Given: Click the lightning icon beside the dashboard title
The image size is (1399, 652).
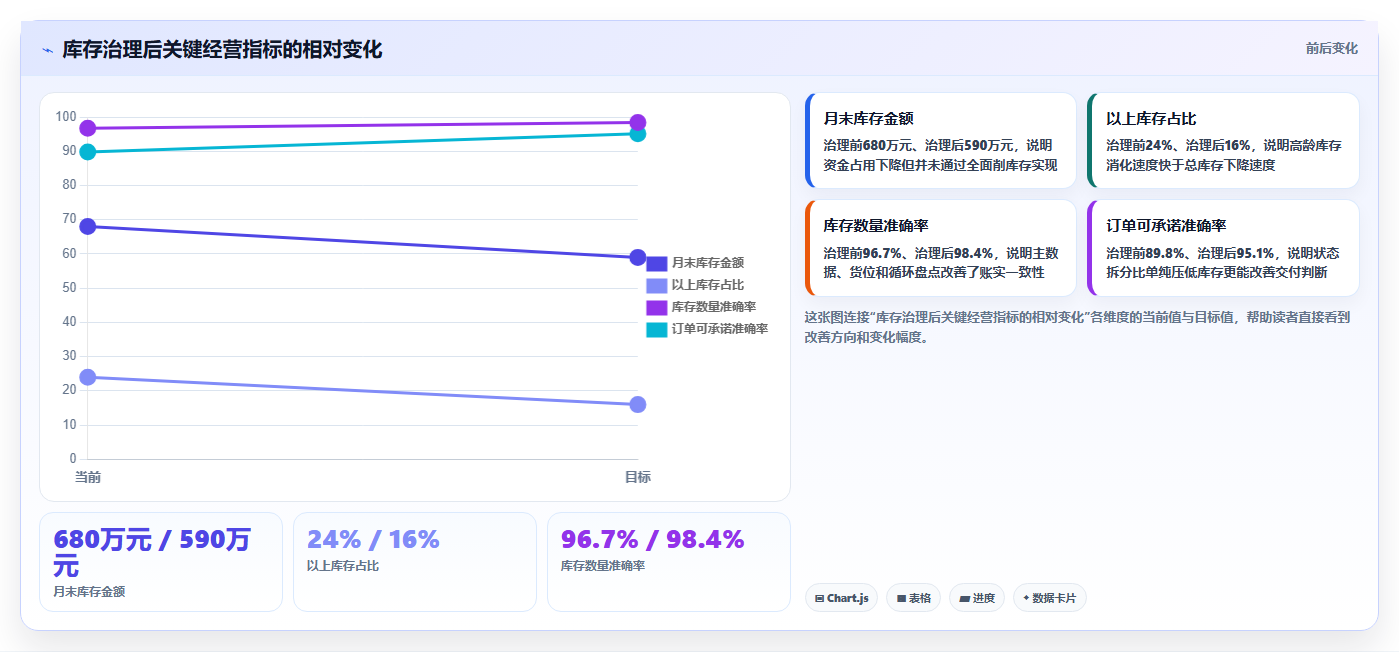Looking at the screenshot, I should pyautogui.click(x=48, y=50).
